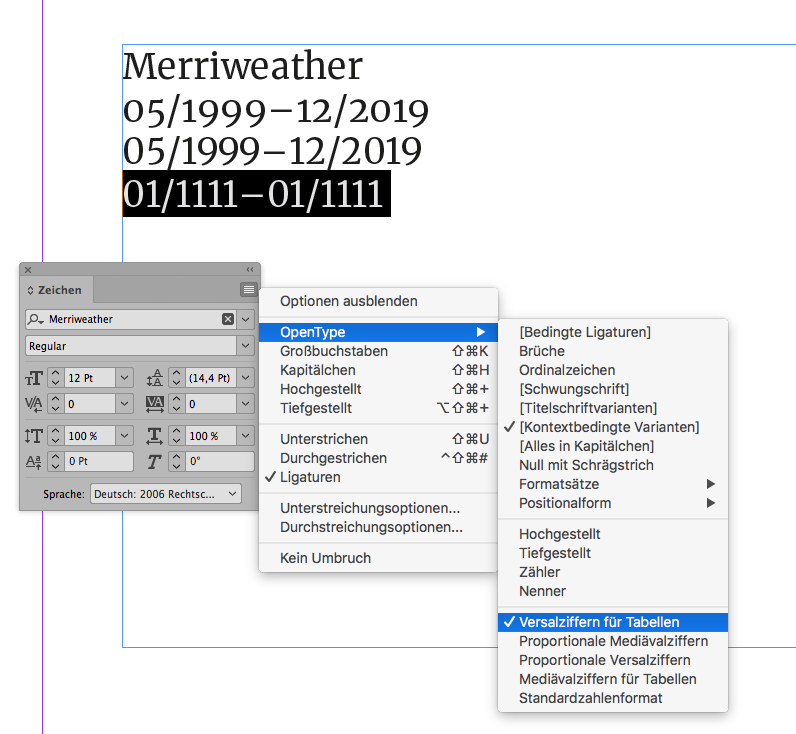
Task: Select Mediävalziffern für Tabellen
Action: click(x=613, y=679)
